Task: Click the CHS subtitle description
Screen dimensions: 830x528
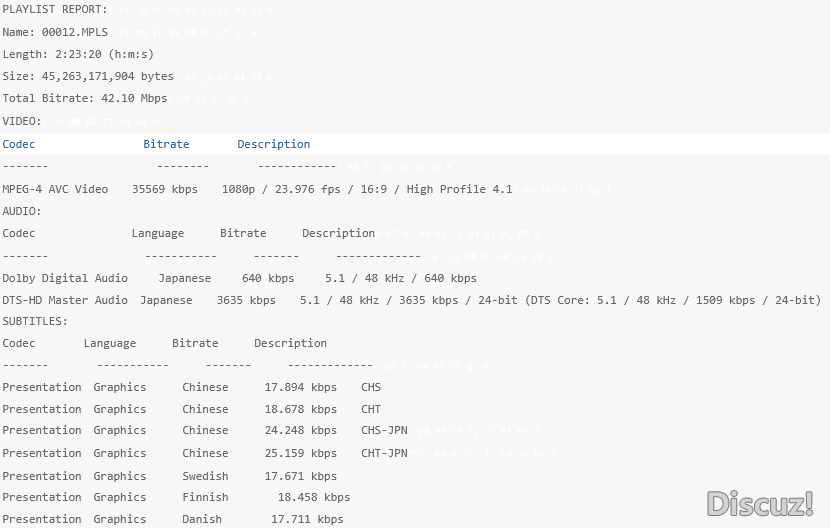Action: click(x=371, y=387)
